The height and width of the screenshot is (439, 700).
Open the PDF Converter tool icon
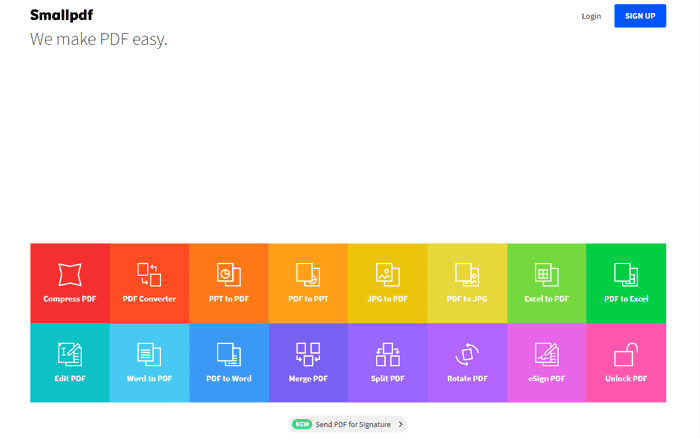(149, 274)
